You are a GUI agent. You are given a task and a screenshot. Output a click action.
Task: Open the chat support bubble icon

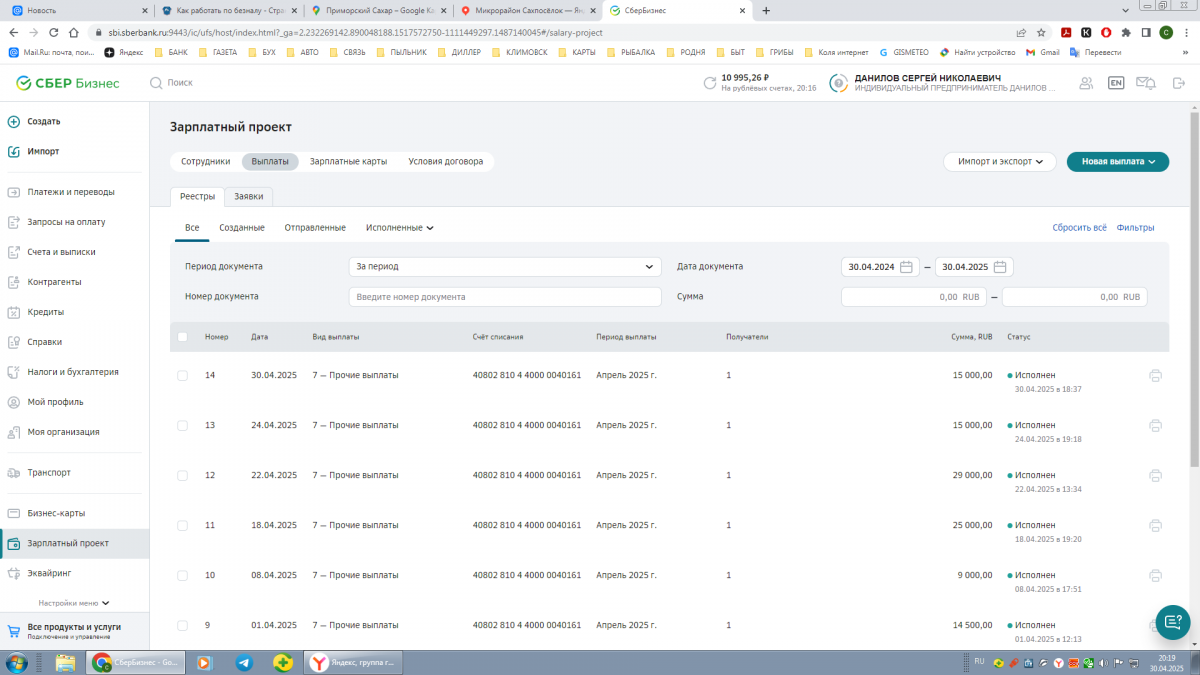(x=1172, y=622)
